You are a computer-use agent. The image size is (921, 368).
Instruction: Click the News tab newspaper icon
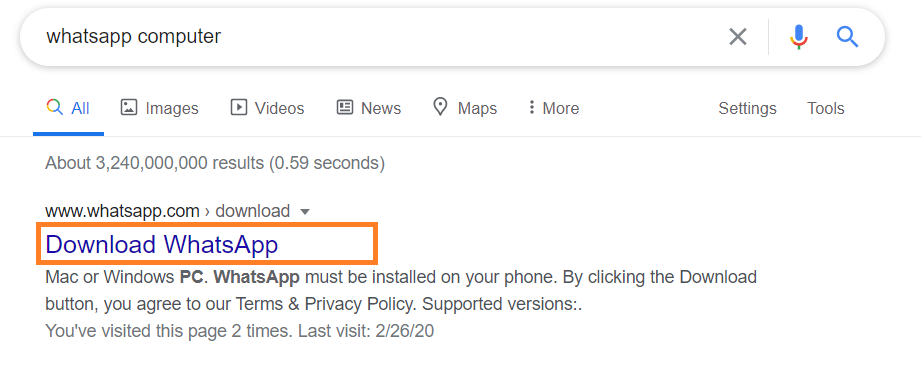pyautogui.click(x=345, y=107)
